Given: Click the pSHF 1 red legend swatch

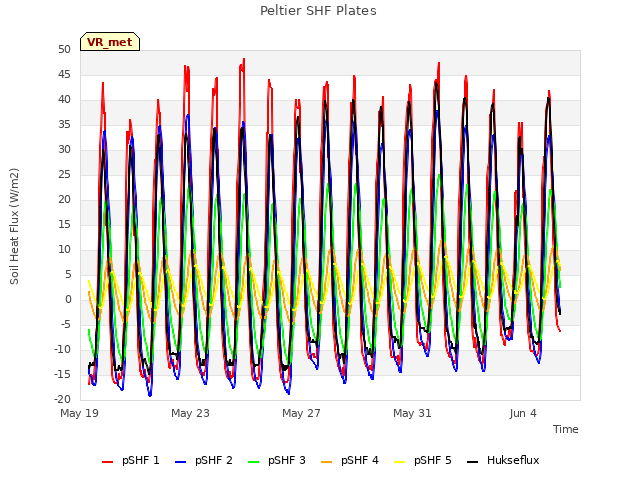Looking at the screenshot, I should (x=107, y=462).
